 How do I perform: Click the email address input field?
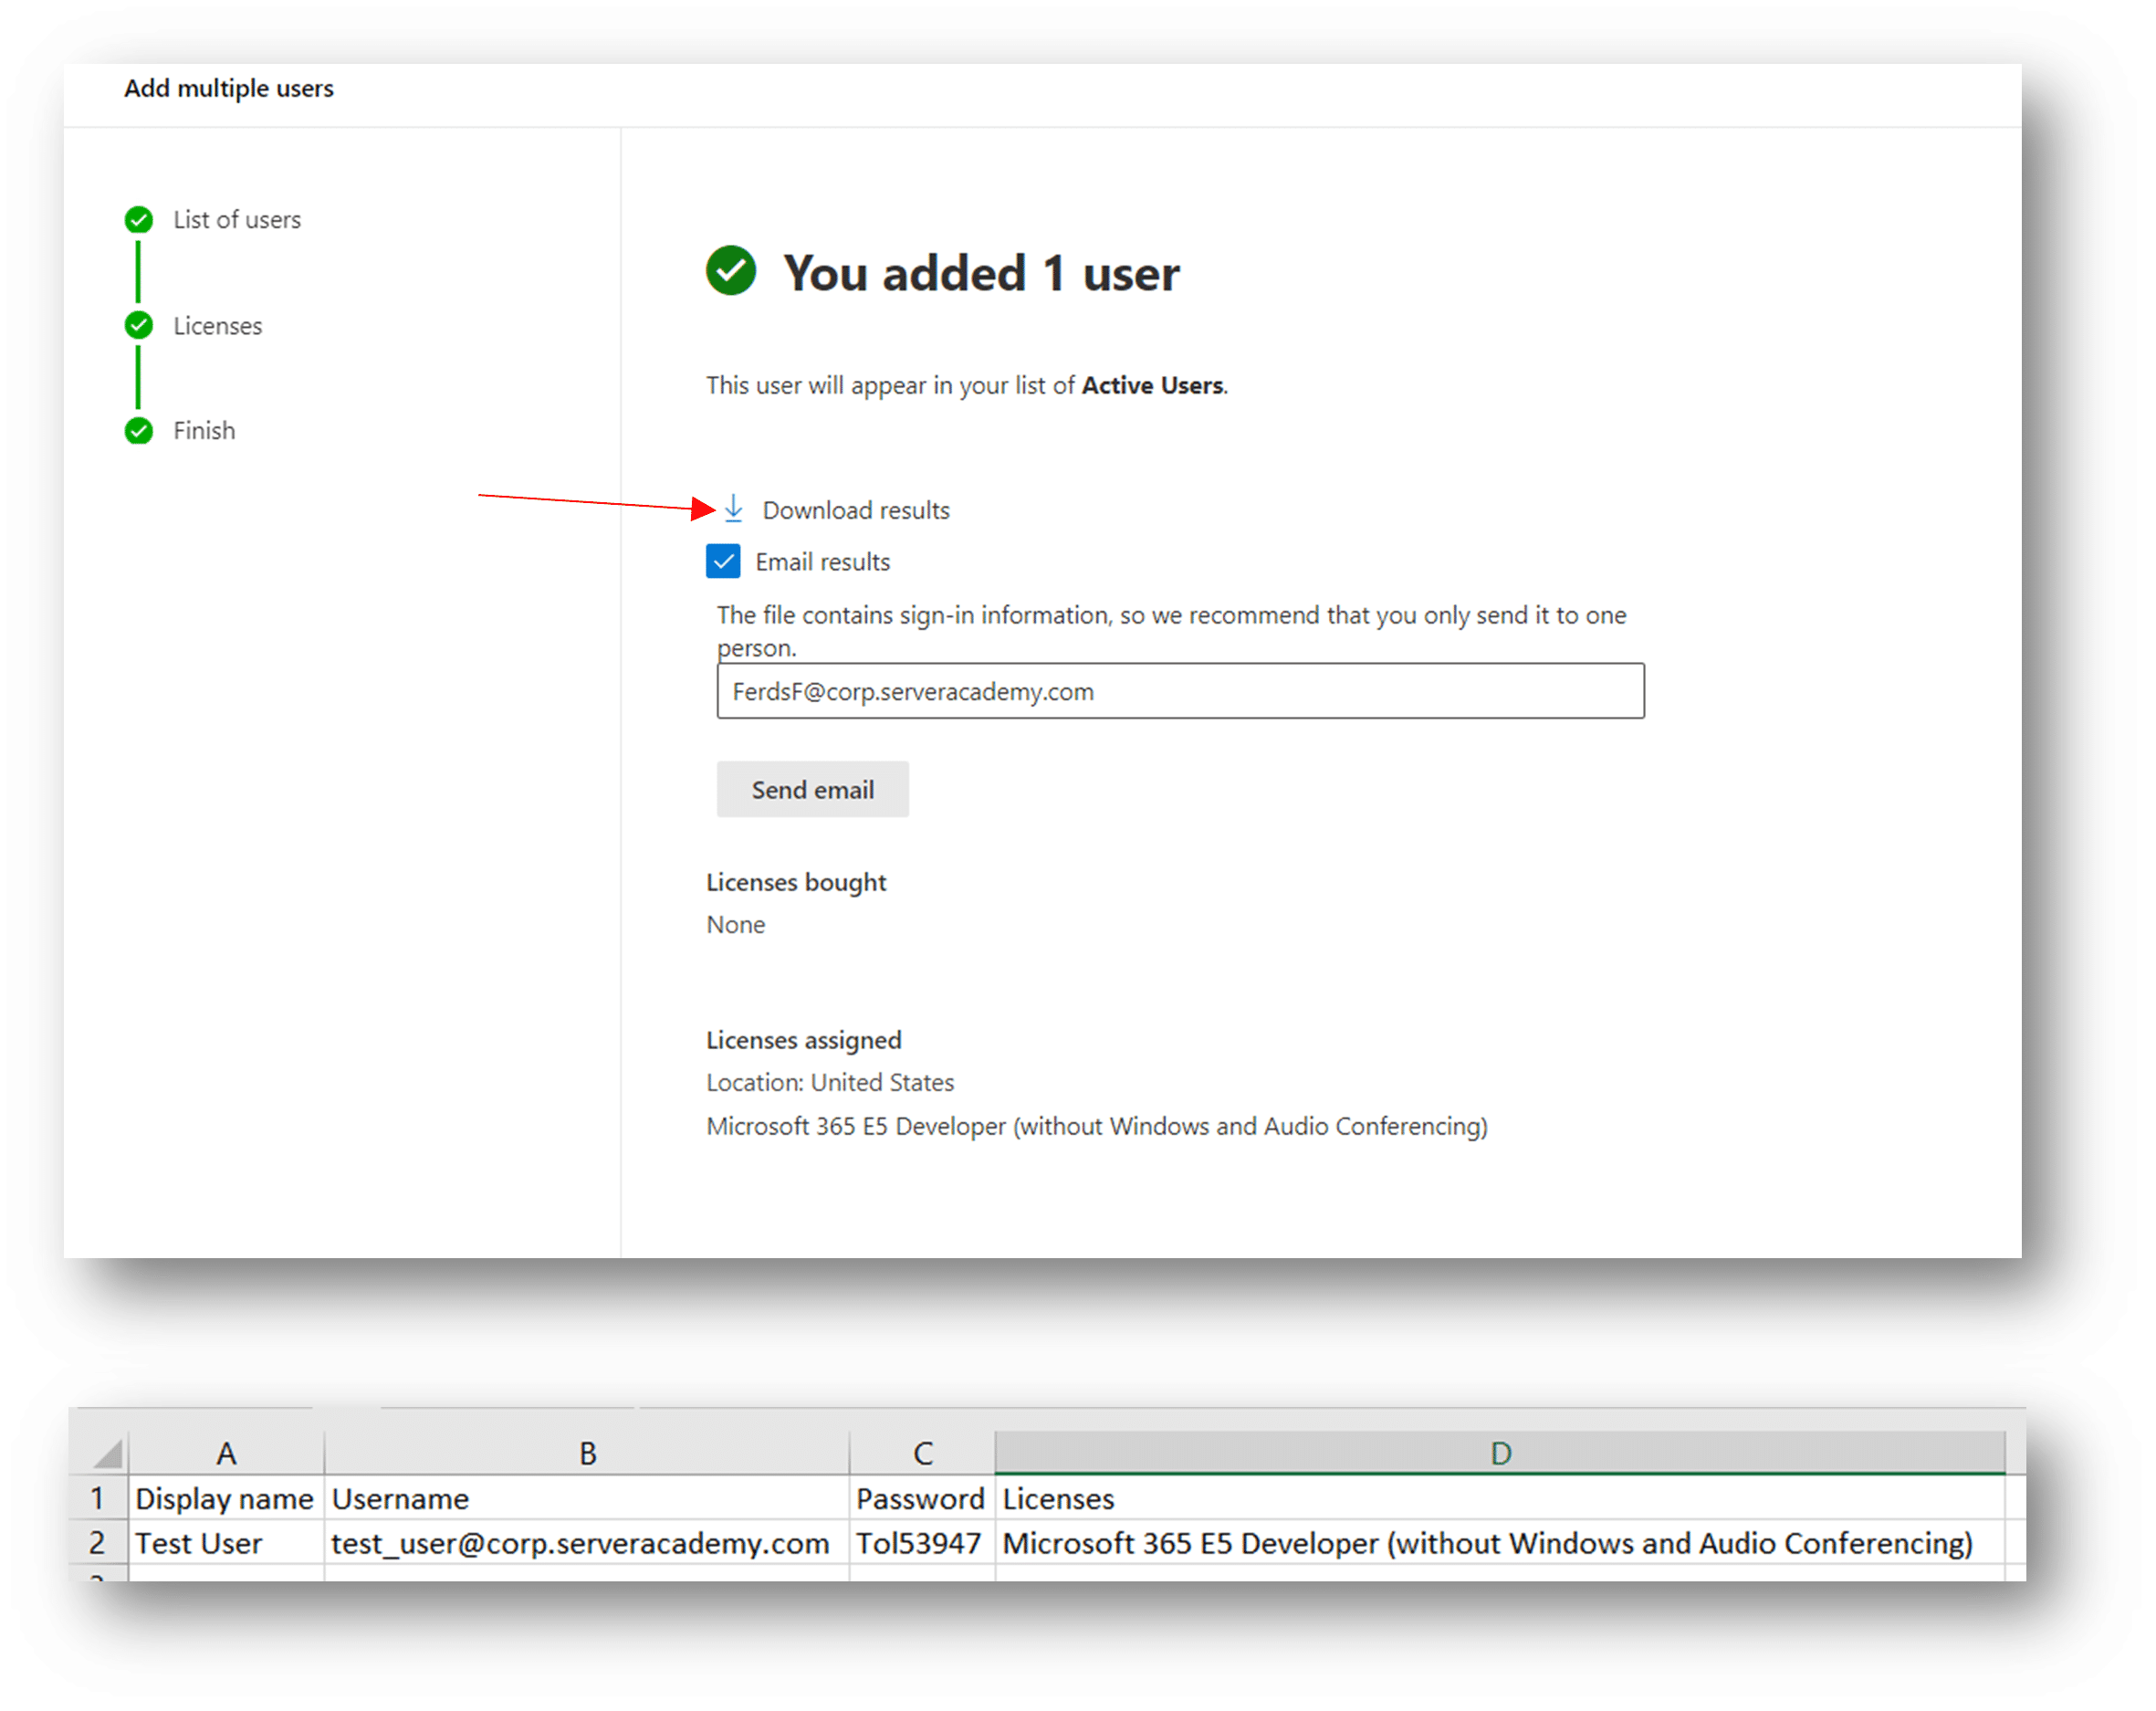point(1180,691)
